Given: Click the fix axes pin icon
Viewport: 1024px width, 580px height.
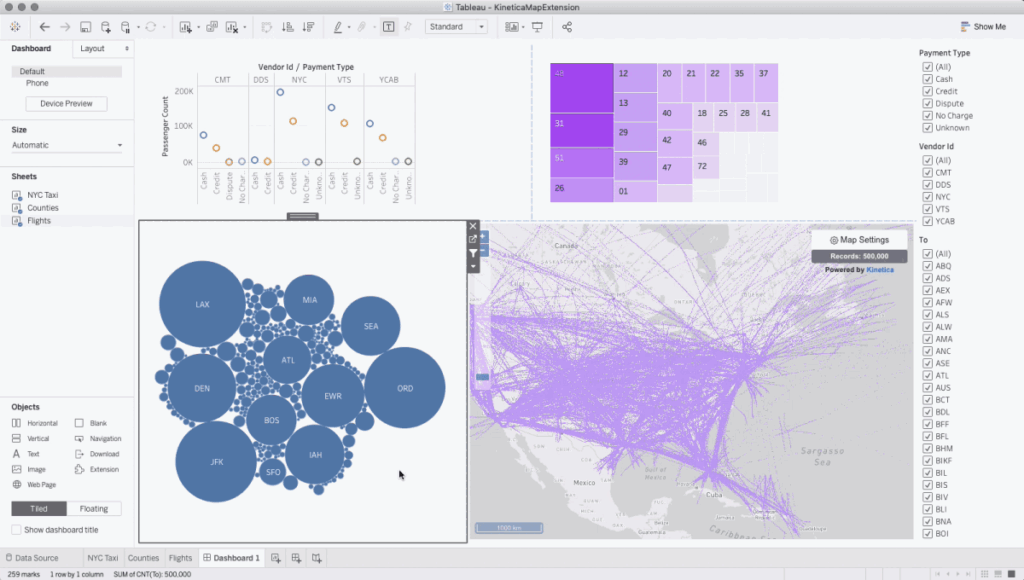Looking at the screenshot, I should point(408,27).
